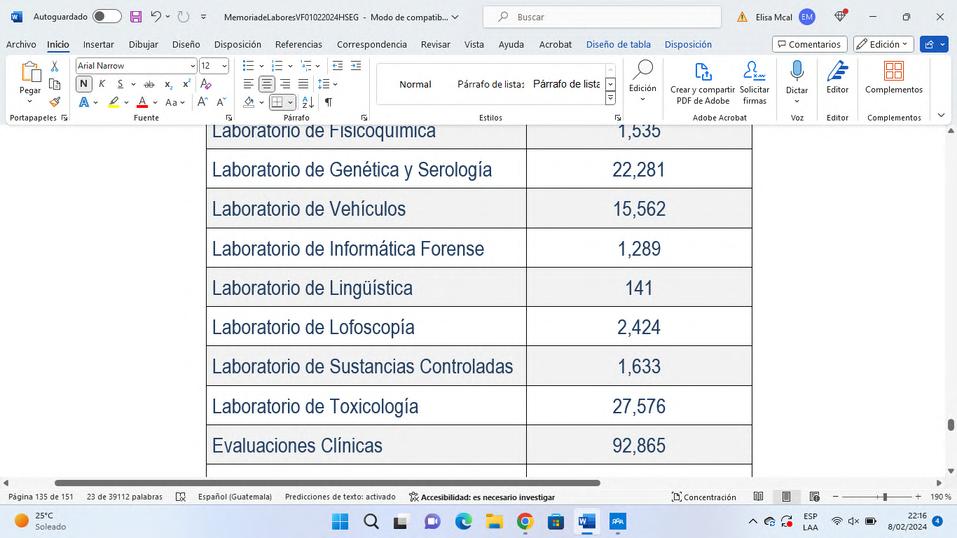Open the borders dropdown arrow

[x=291, y=102]
